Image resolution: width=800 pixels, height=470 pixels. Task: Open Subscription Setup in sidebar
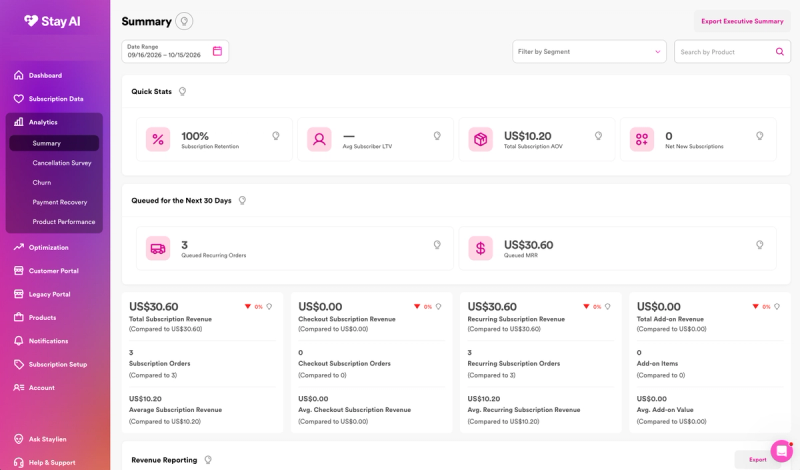[x=58, y=364]
